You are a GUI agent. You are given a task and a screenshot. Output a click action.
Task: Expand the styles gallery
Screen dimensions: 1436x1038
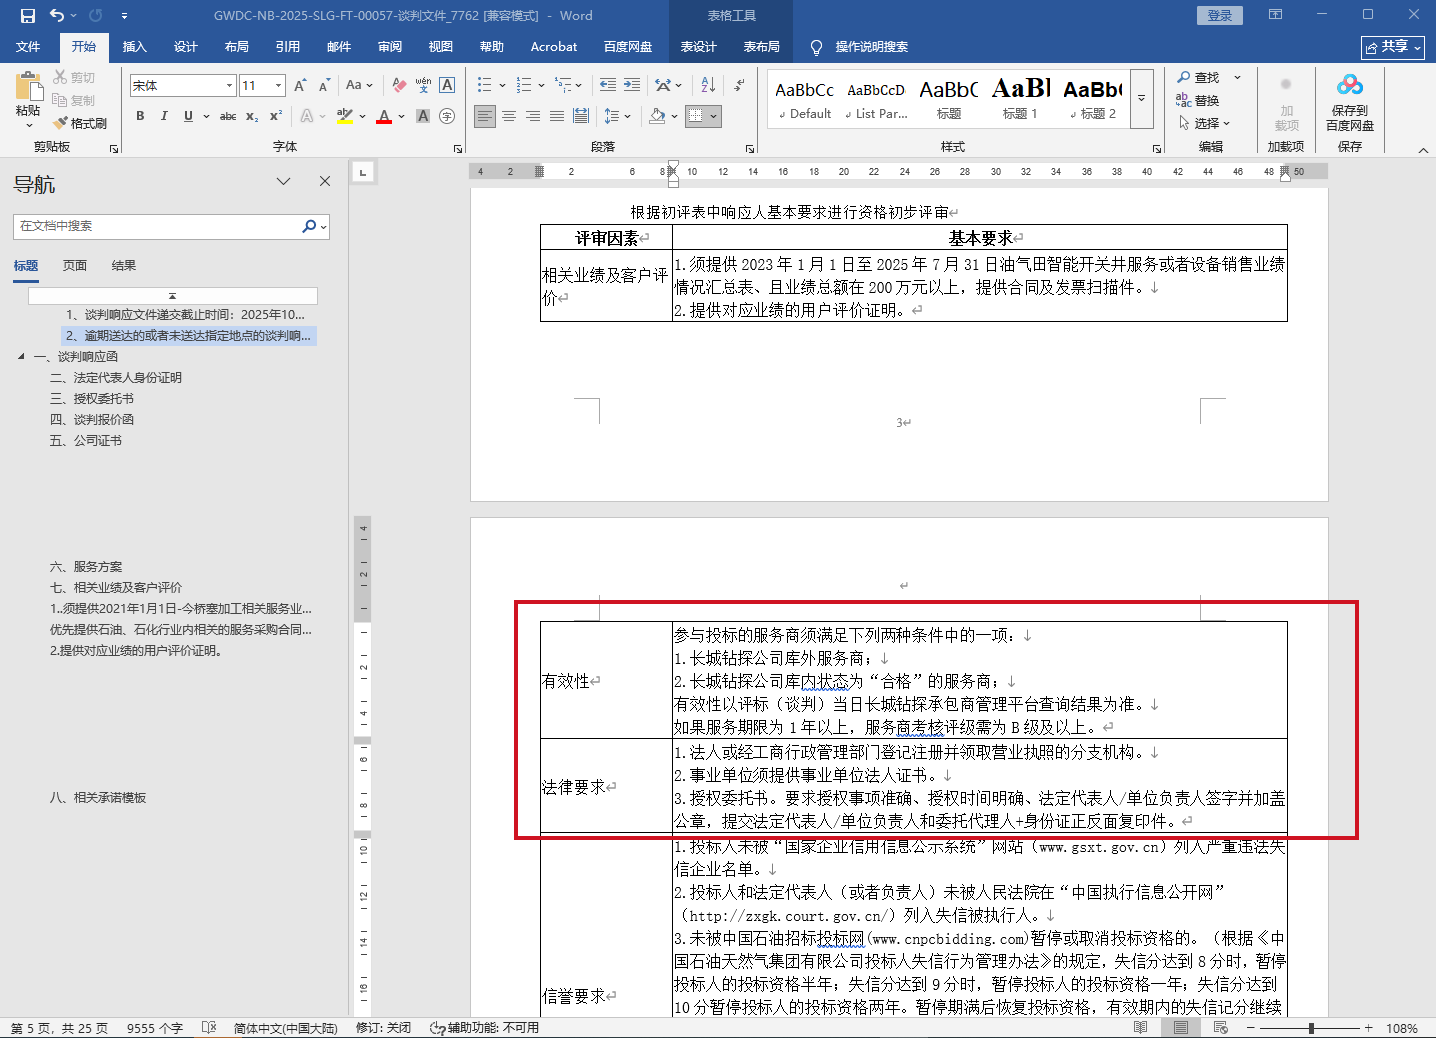tap(1142, 99)
